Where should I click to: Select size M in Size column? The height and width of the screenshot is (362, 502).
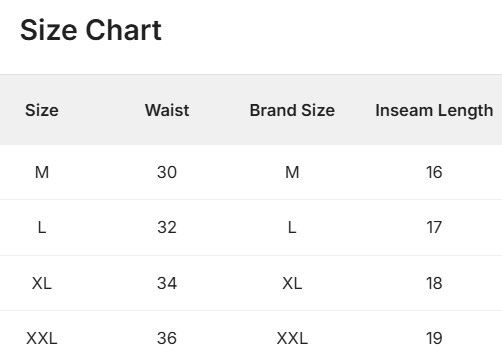pyautogui.click(x=42, y=172)
